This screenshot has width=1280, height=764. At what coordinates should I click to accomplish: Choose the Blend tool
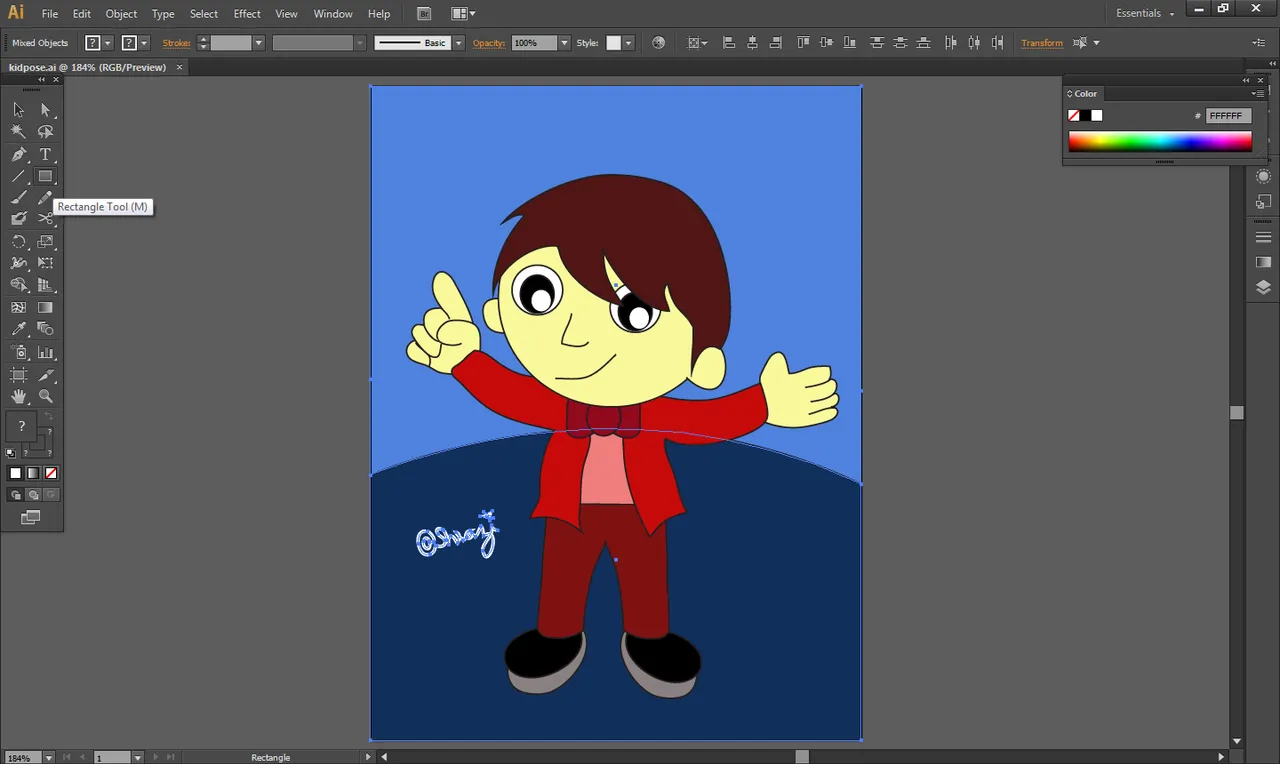point(45,329)
